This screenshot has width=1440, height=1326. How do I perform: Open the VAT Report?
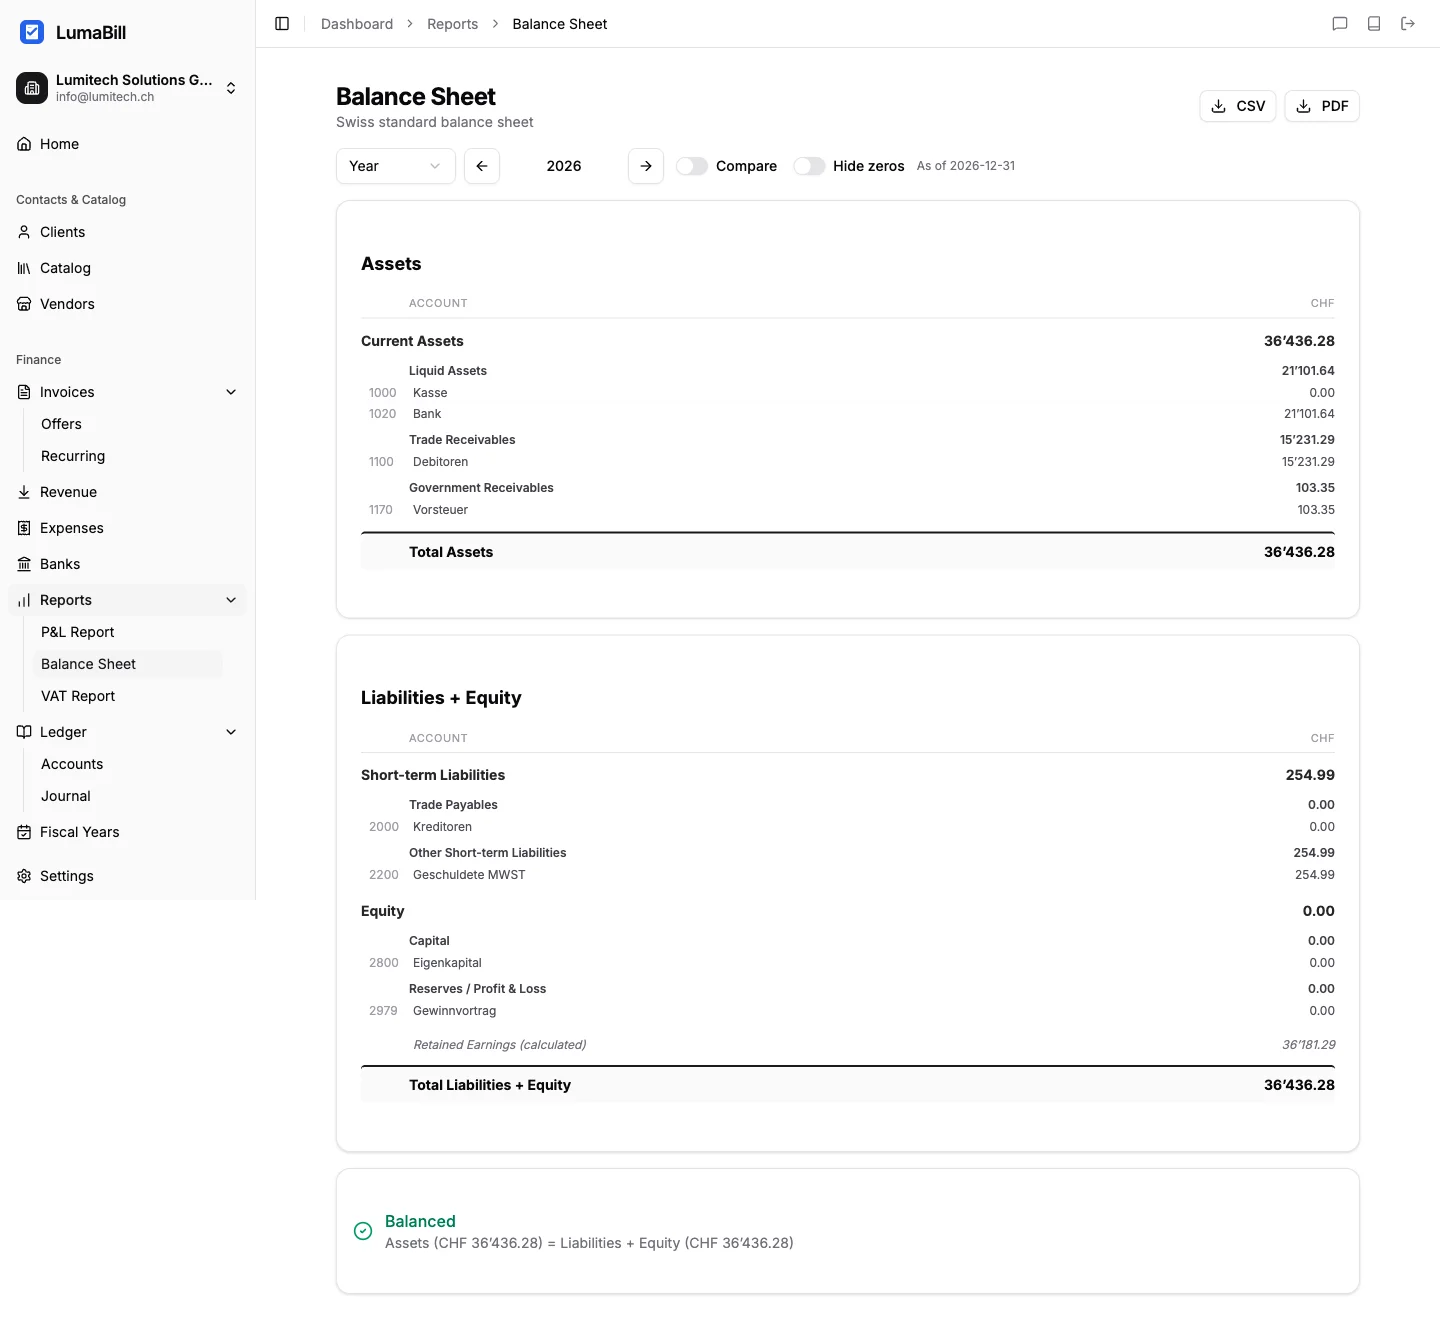pos(78,696)
